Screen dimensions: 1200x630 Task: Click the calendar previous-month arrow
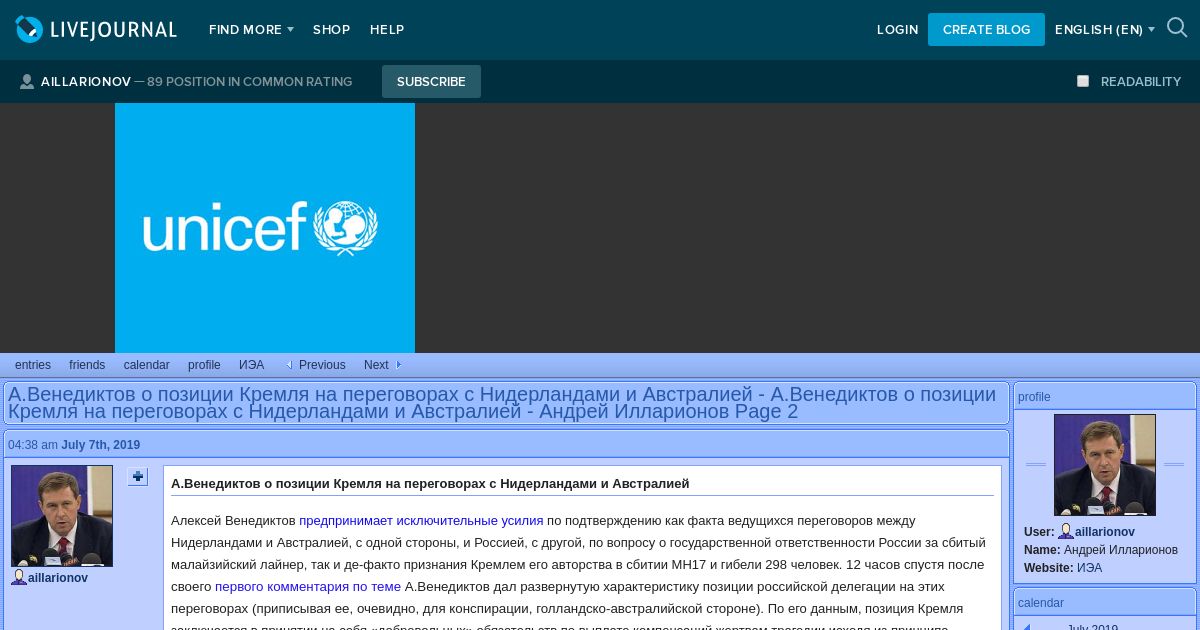1025,628
